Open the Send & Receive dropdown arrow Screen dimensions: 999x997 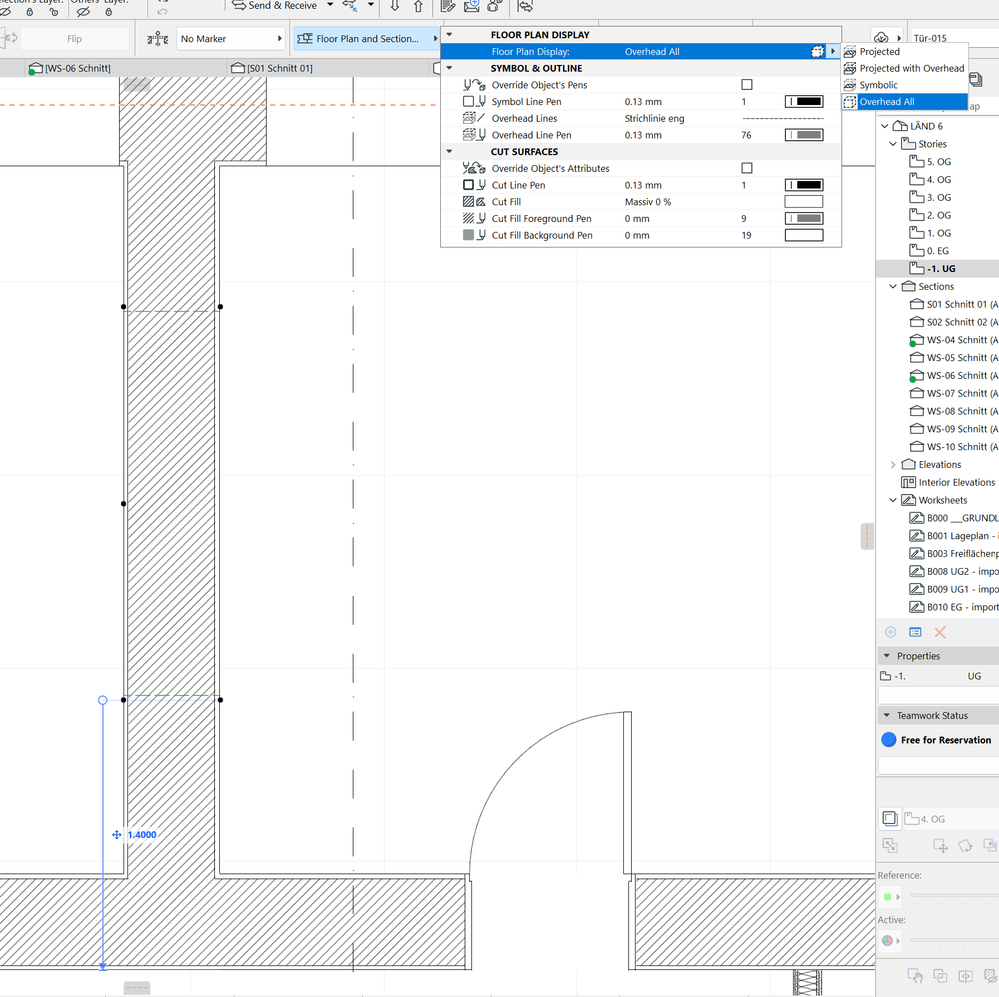click(x=330, y=5)
